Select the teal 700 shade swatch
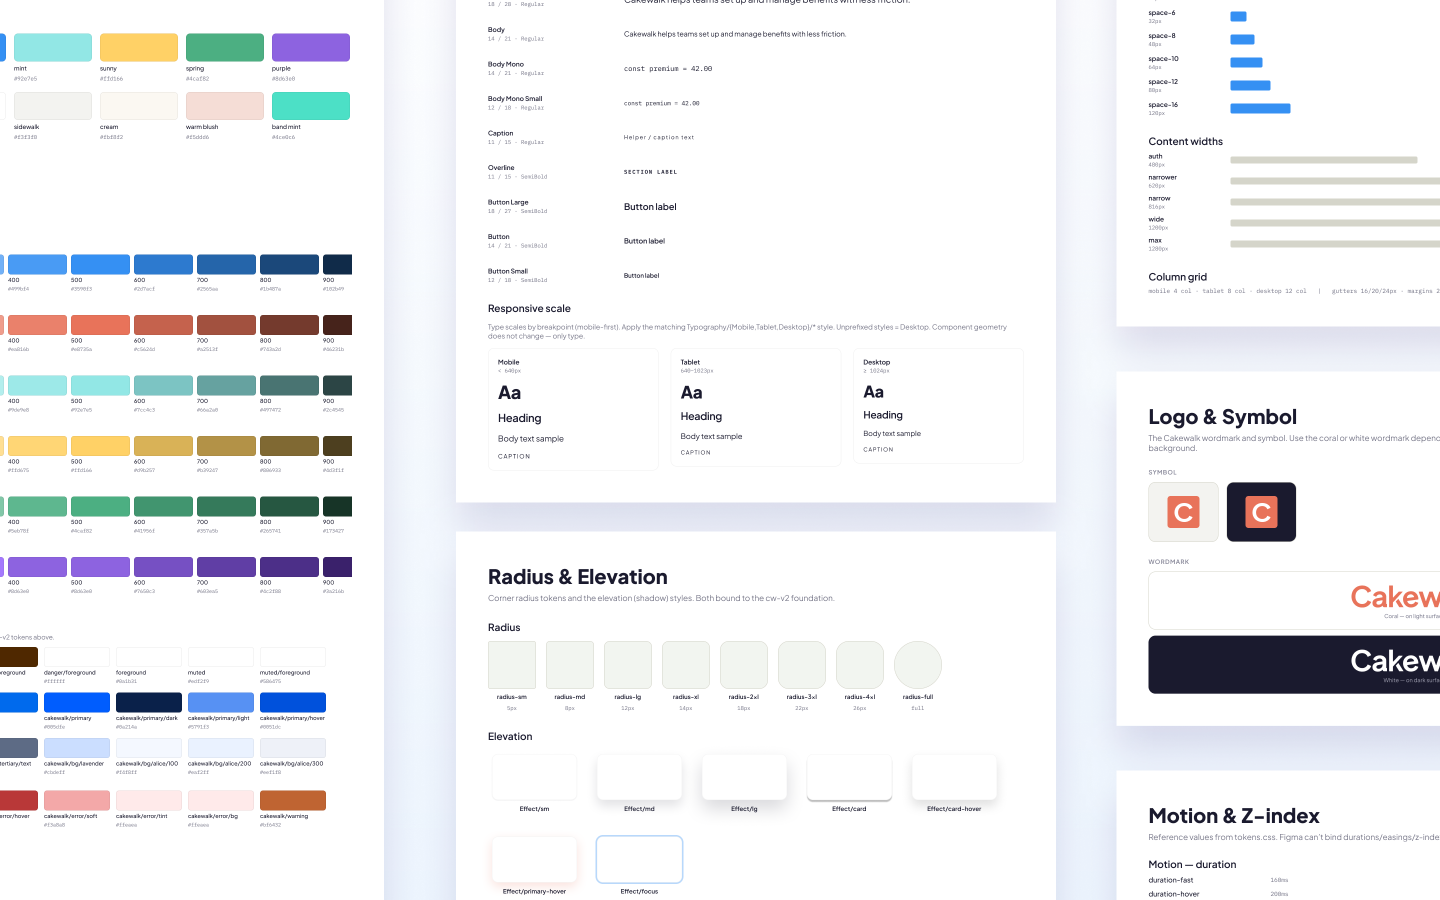Image resolution: width=1440 pixels, height=900 pixels. point(226,385)
